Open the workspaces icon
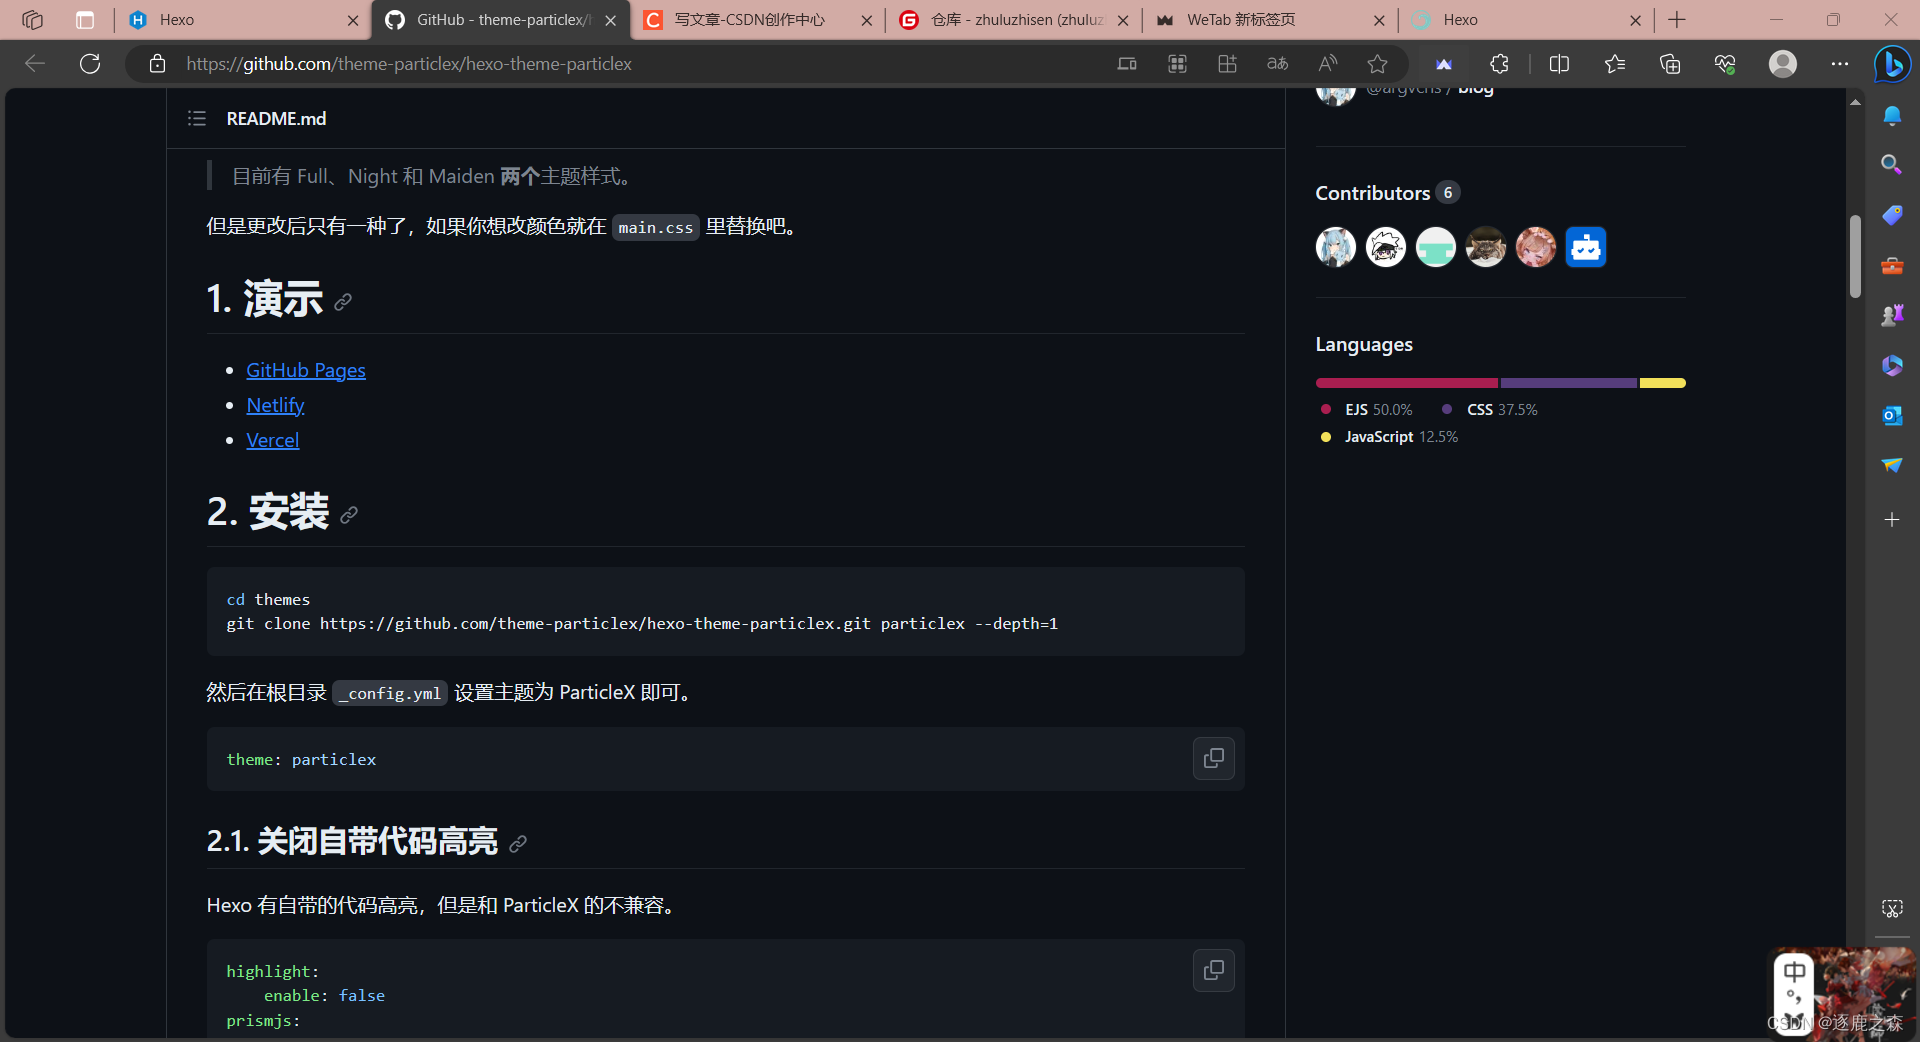The width and height of the screenshot is (1920, 1042). [x=33, y=20]
